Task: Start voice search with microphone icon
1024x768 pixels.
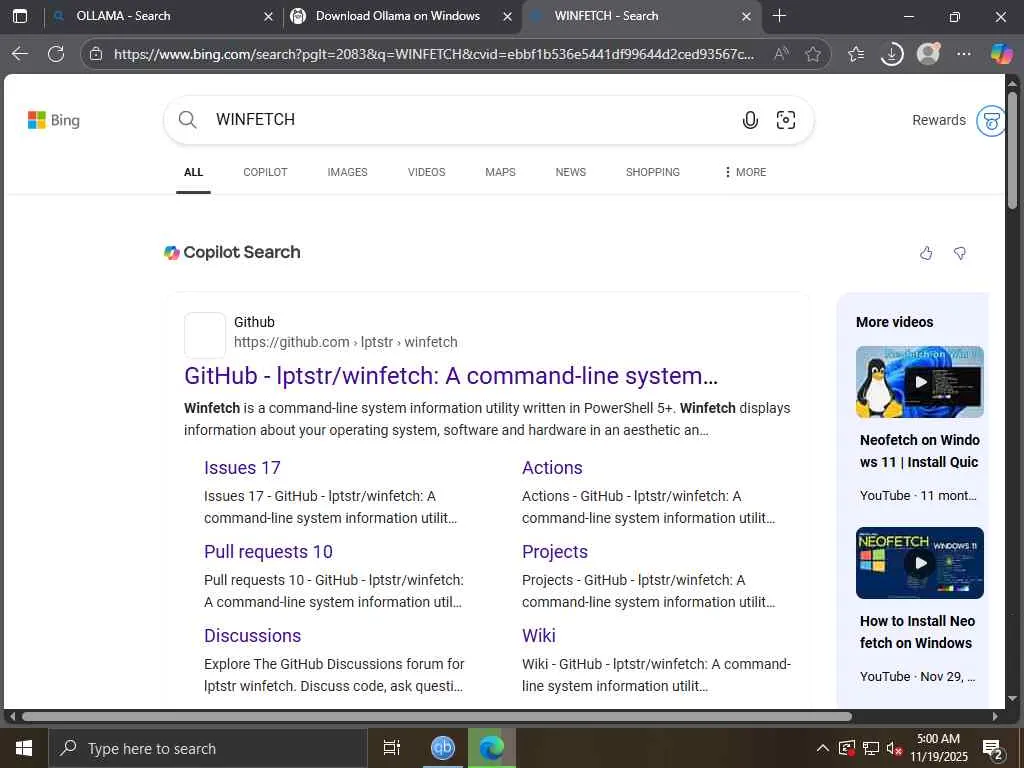Action: point(750,120)
